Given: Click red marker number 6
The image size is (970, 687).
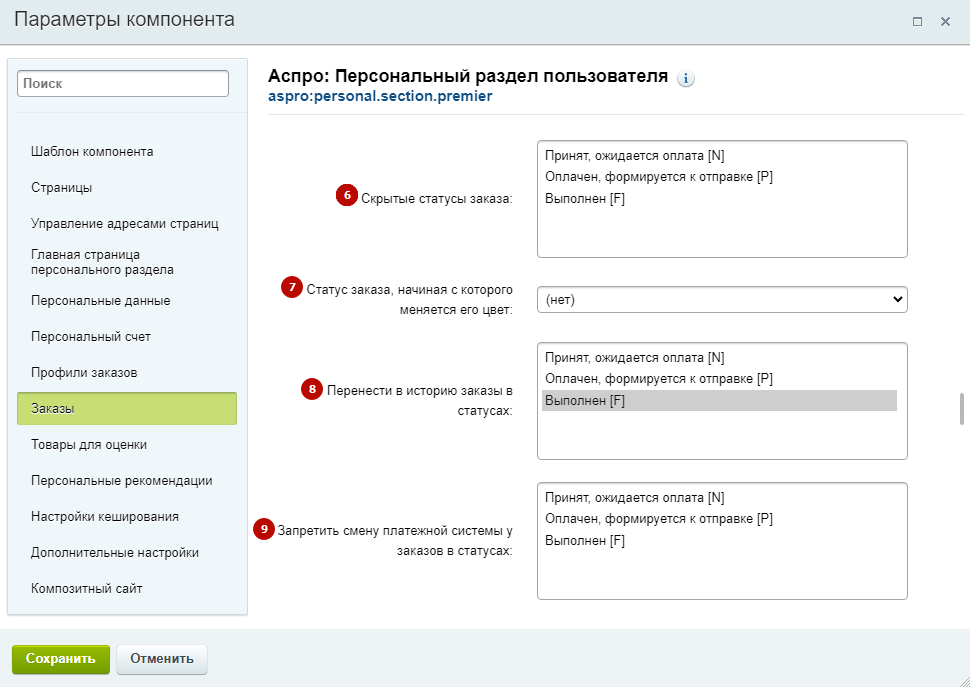Looking at the screenshot, I should [x=347, y=196].
